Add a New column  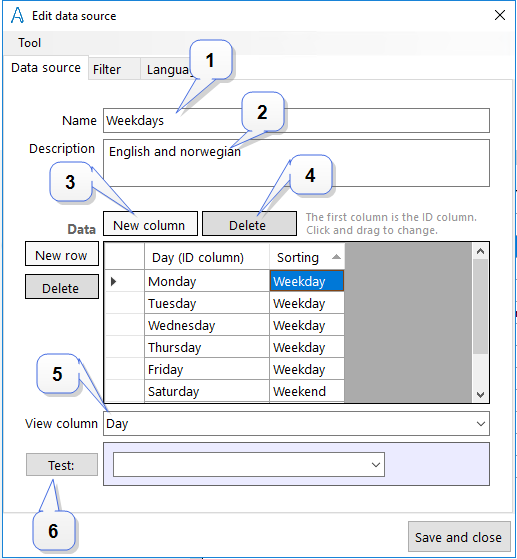(150, 224)
